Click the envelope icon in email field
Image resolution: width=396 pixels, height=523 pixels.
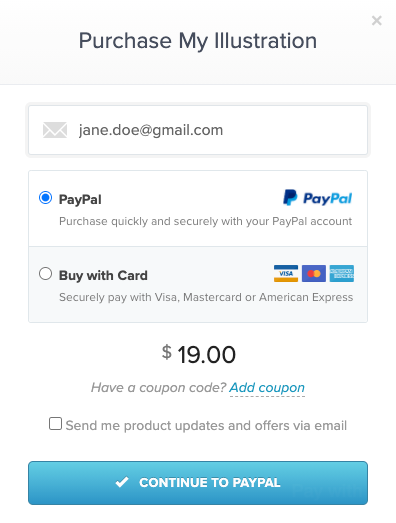point(55,130)
